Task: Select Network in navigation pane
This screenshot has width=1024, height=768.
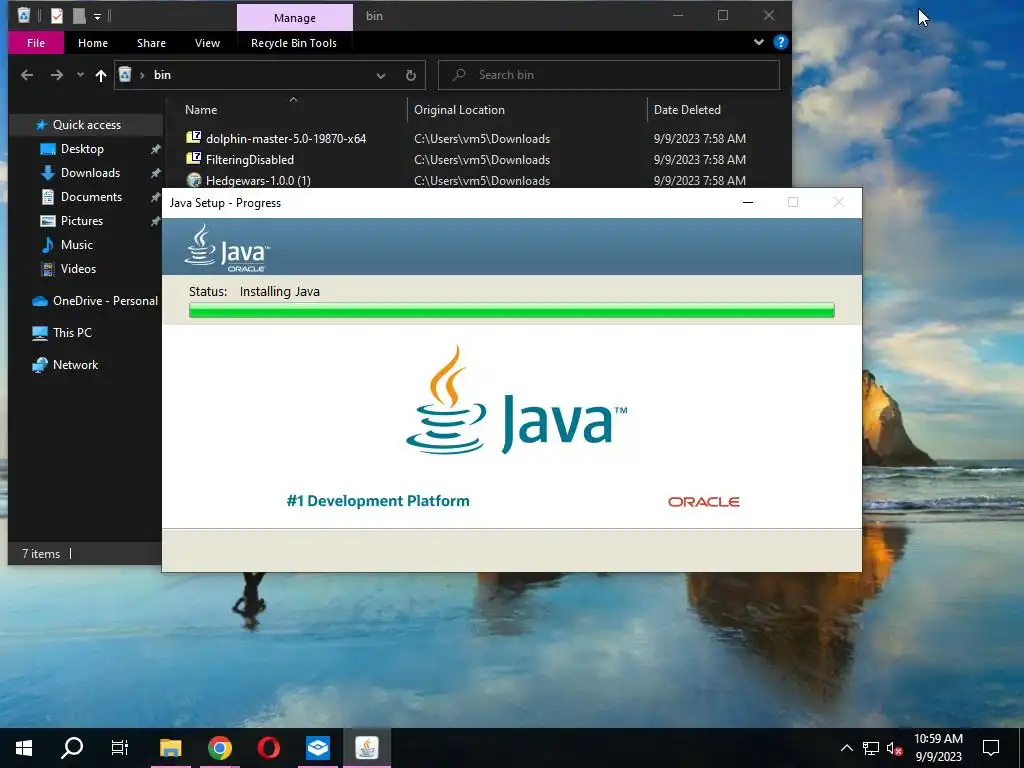Action: (66, 365)
